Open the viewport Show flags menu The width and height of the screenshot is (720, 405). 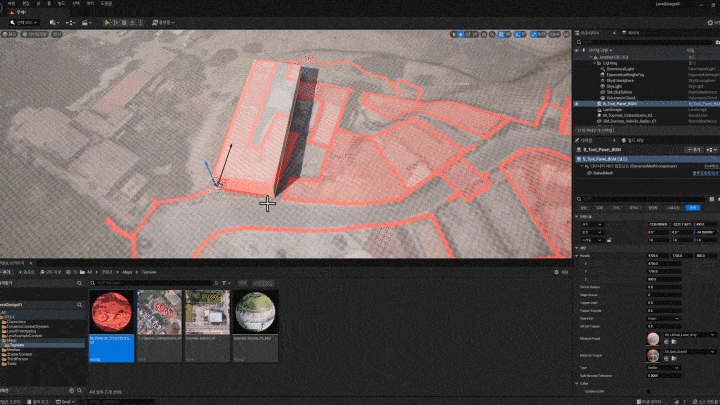(x=56, y=34)
